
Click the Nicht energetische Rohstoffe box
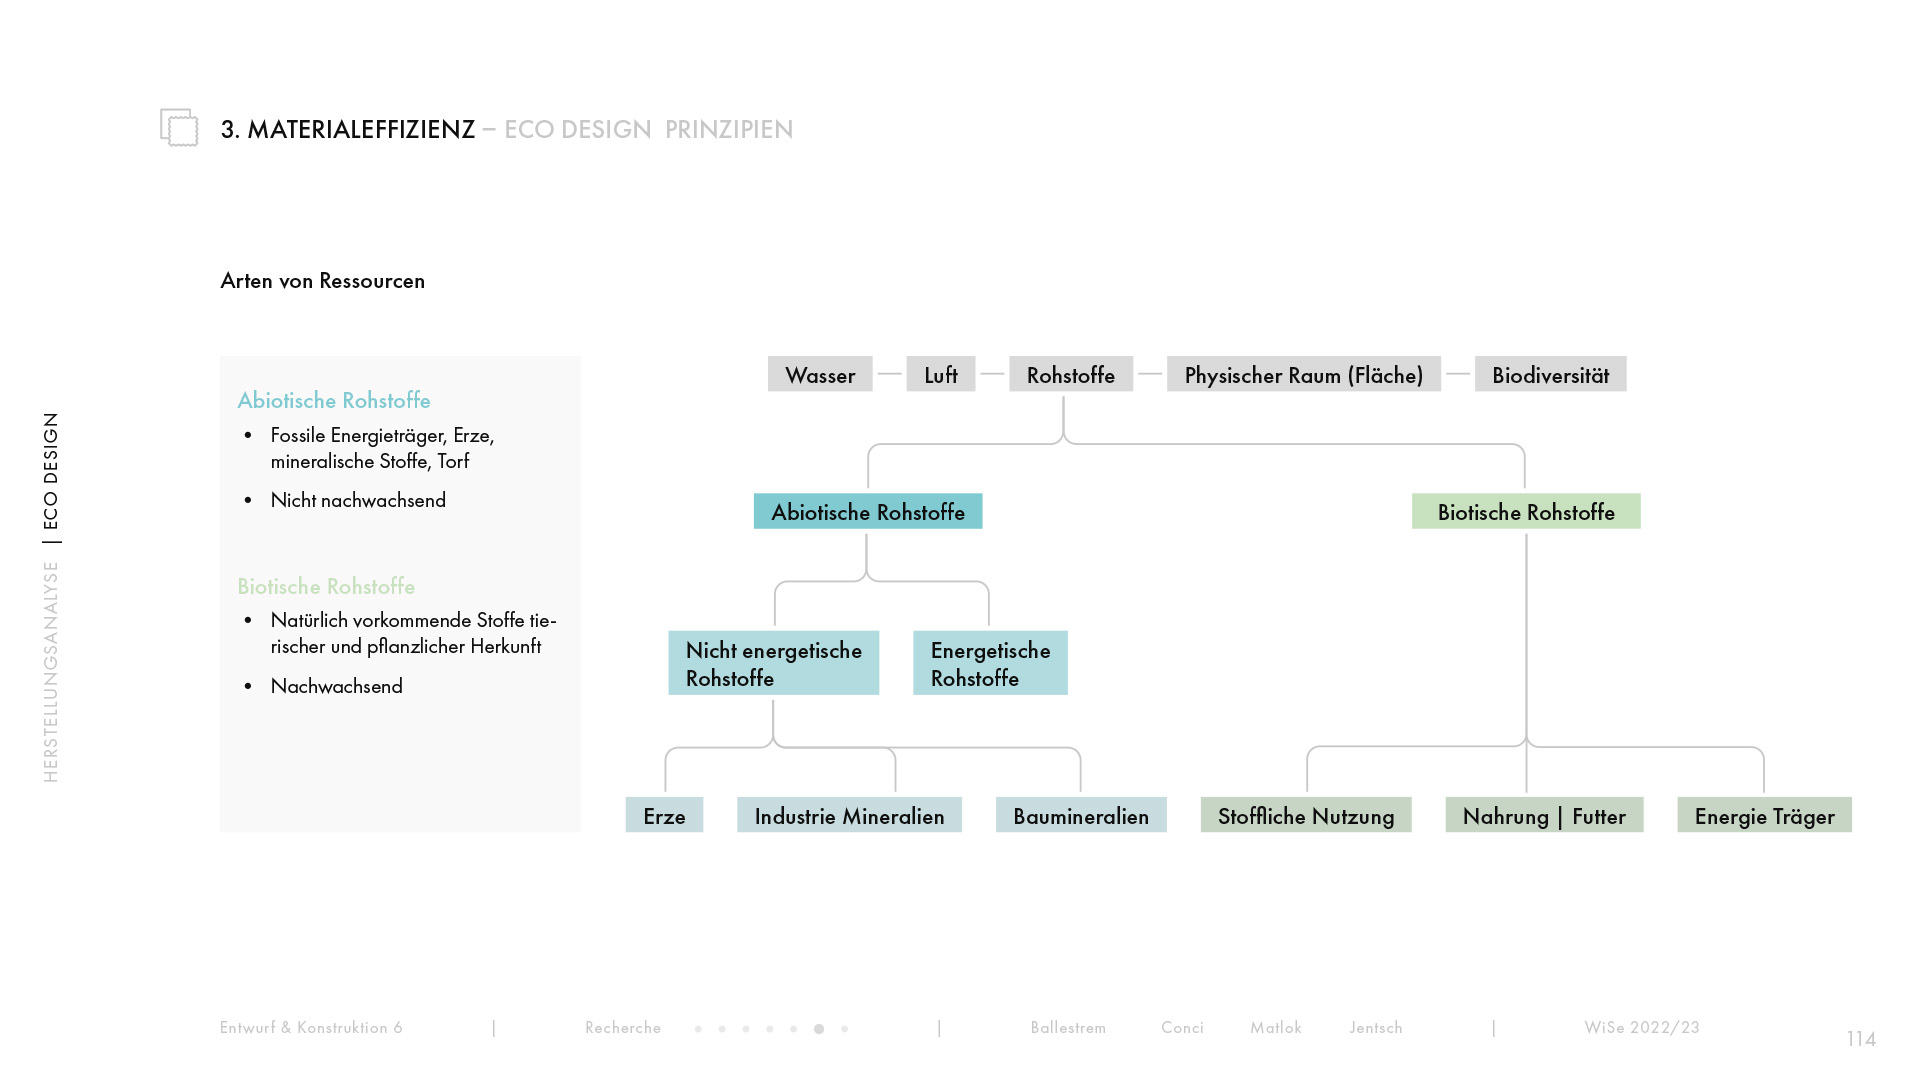coord(774,663)
